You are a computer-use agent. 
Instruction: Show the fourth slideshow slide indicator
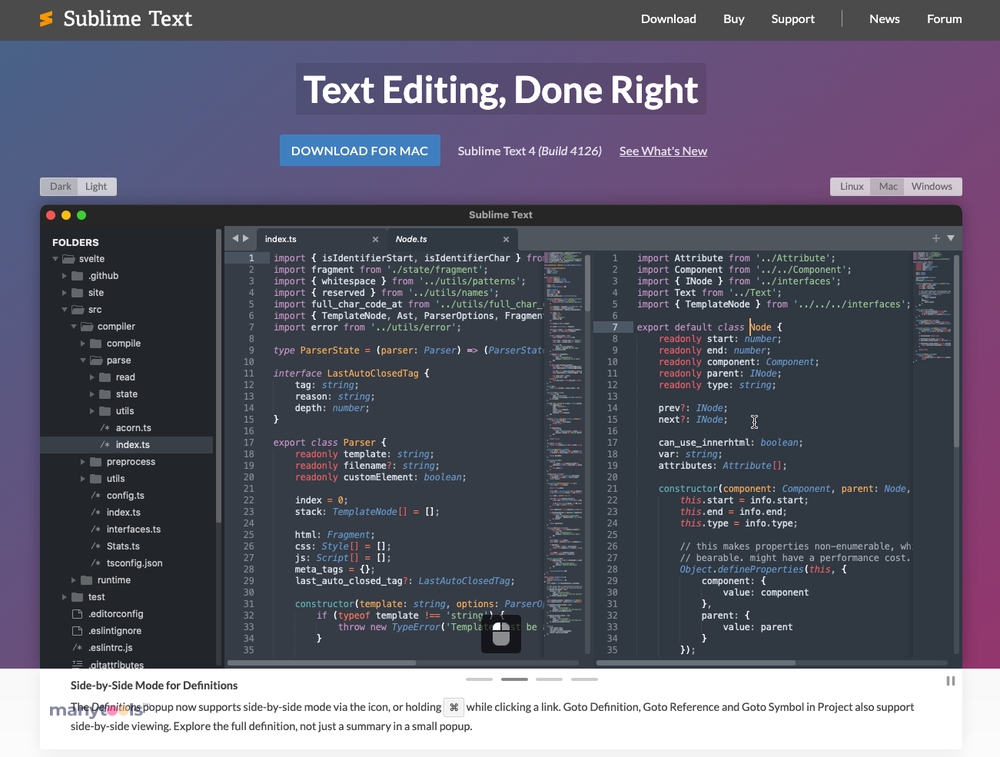coord(584,679)
